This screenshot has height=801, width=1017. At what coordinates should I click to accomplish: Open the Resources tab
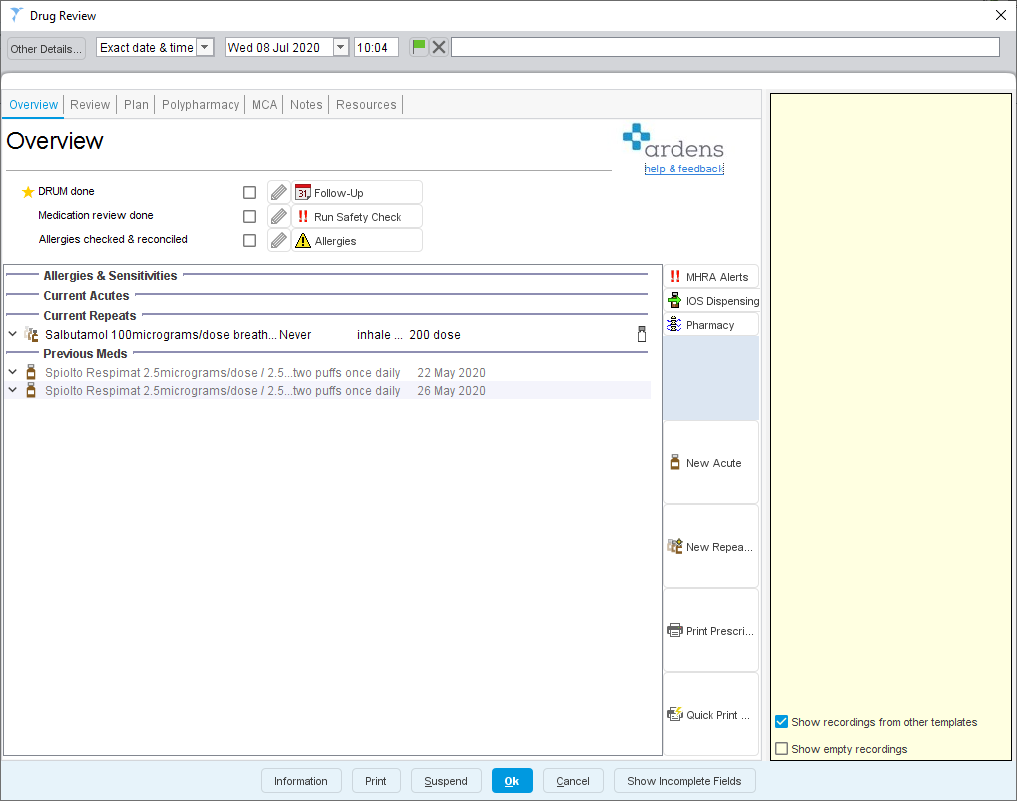366,104
